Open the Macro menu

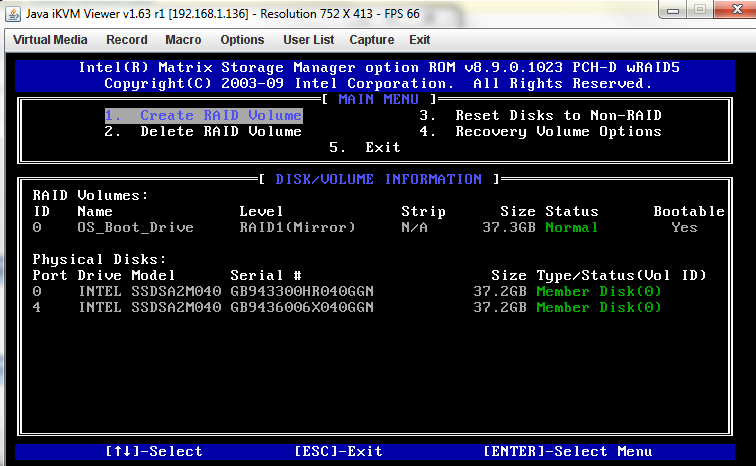183,40
